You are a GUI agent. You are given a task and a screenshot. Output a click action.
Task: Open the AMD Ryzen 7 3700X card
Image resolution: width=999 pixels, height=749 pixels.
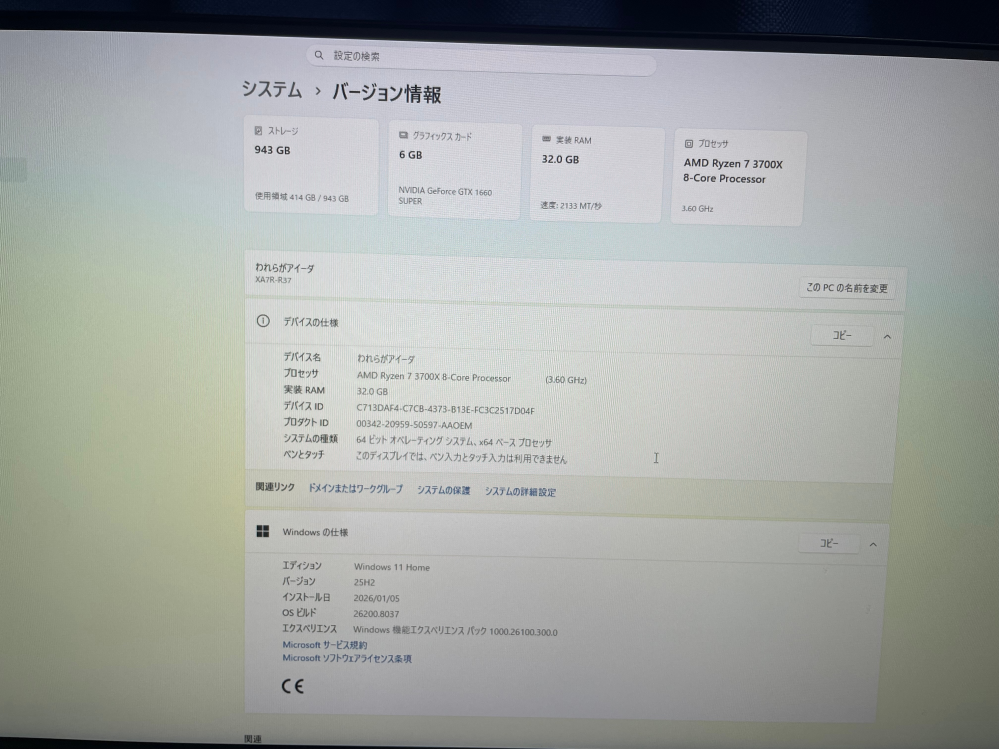739,178
